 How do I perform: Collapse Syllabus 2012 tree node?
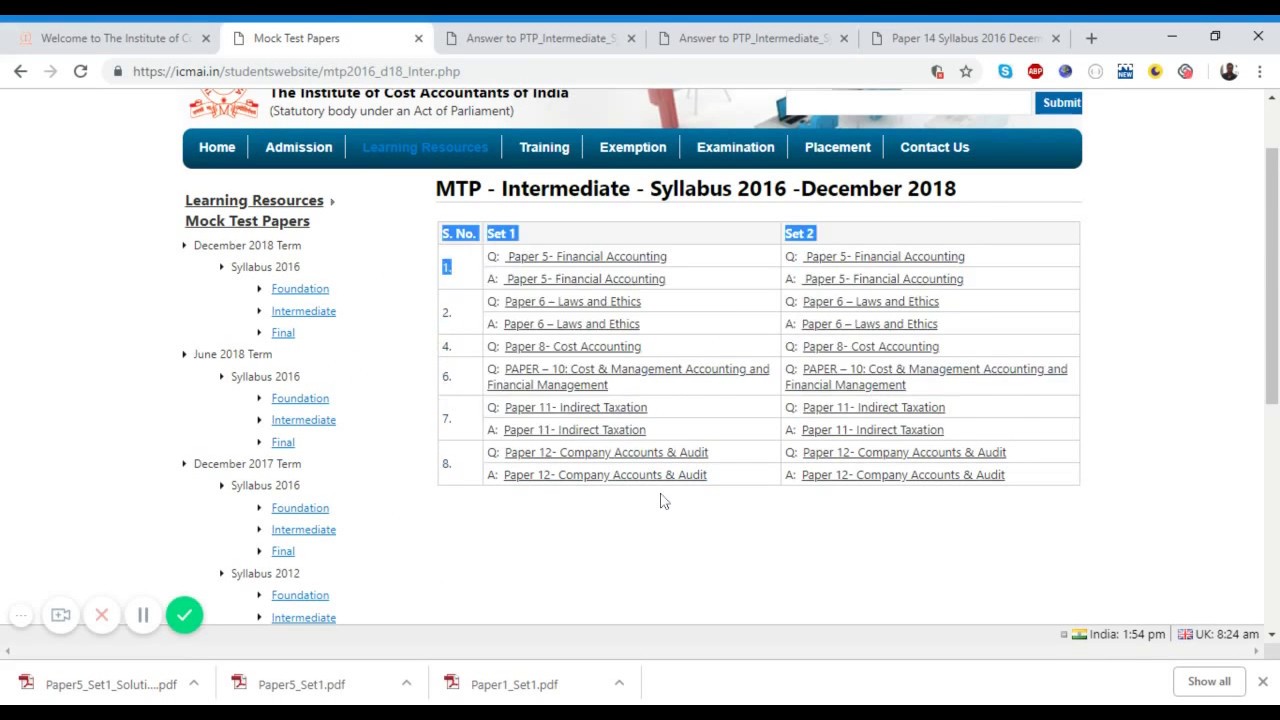(222, 573)
